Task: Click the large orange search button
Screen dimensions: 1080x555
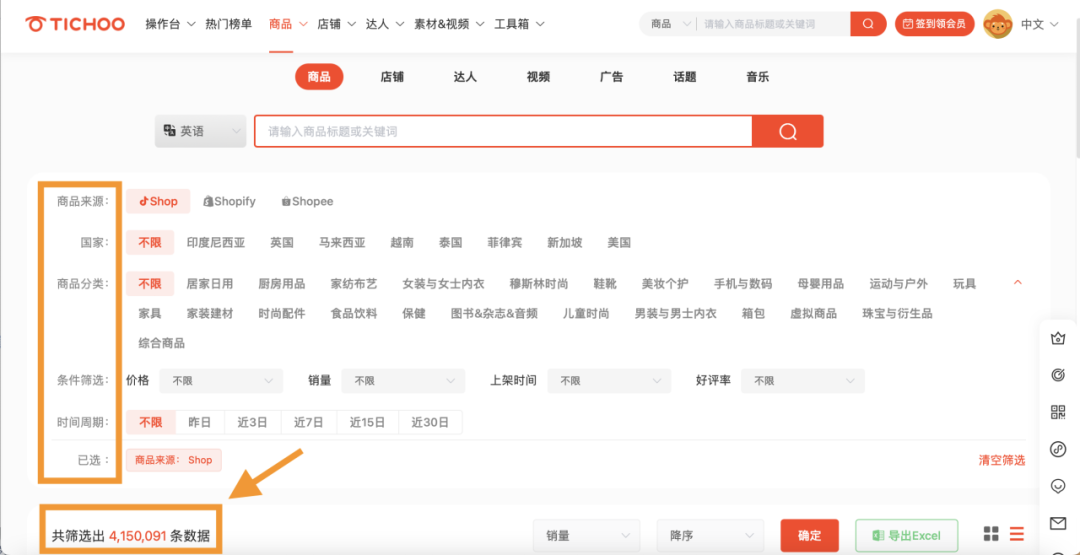Action: point(787,131)
